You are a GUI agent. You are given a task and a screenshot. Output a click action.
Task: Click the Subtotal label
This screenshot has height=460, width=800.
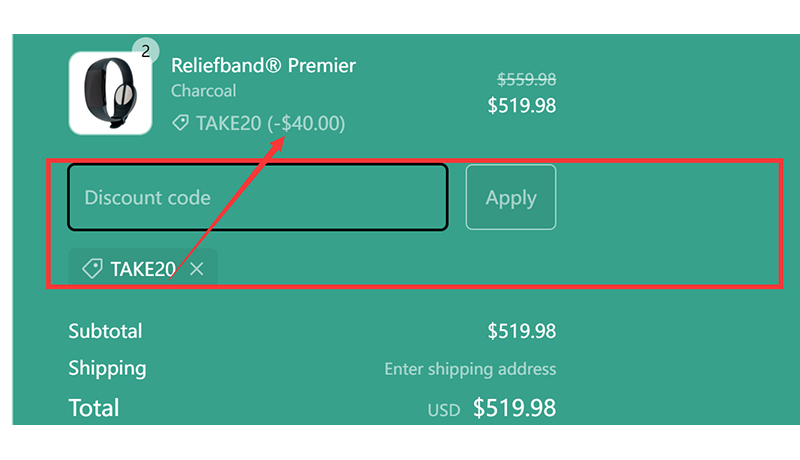click(x=105, y=331)
